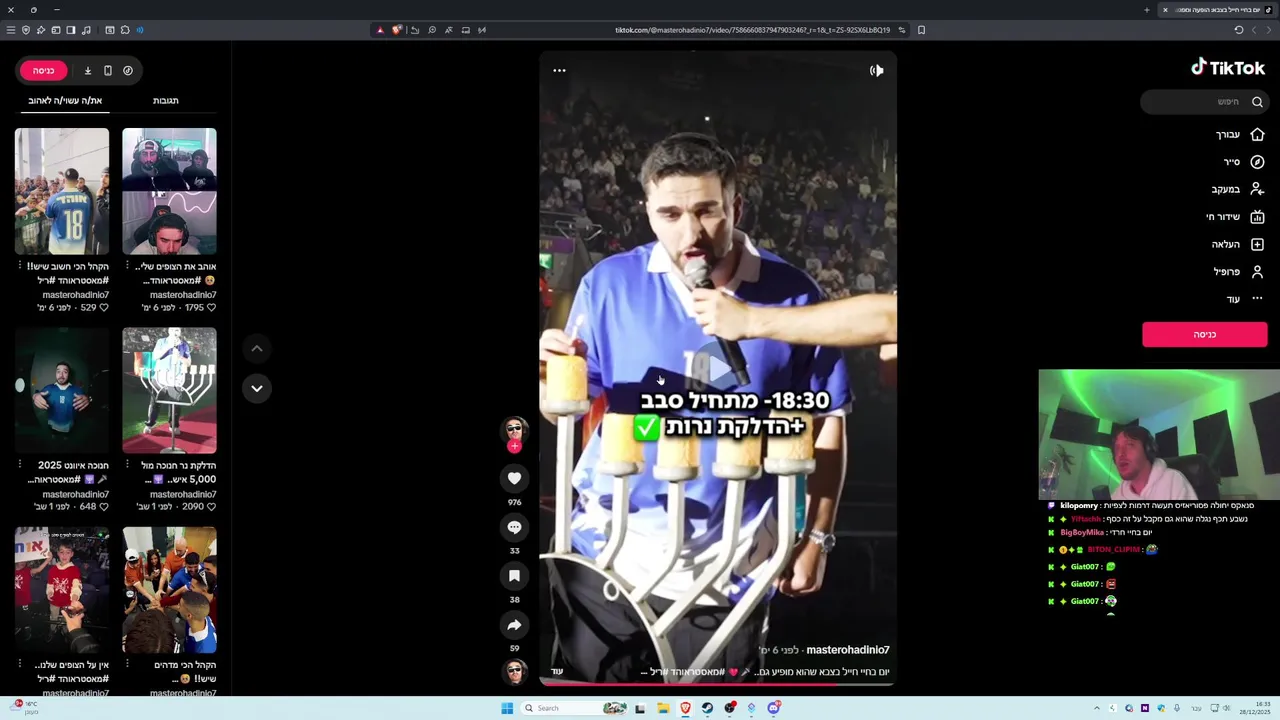Open Steam from the taskbar
Screen dimensions: 1280x720
point(707,708)
